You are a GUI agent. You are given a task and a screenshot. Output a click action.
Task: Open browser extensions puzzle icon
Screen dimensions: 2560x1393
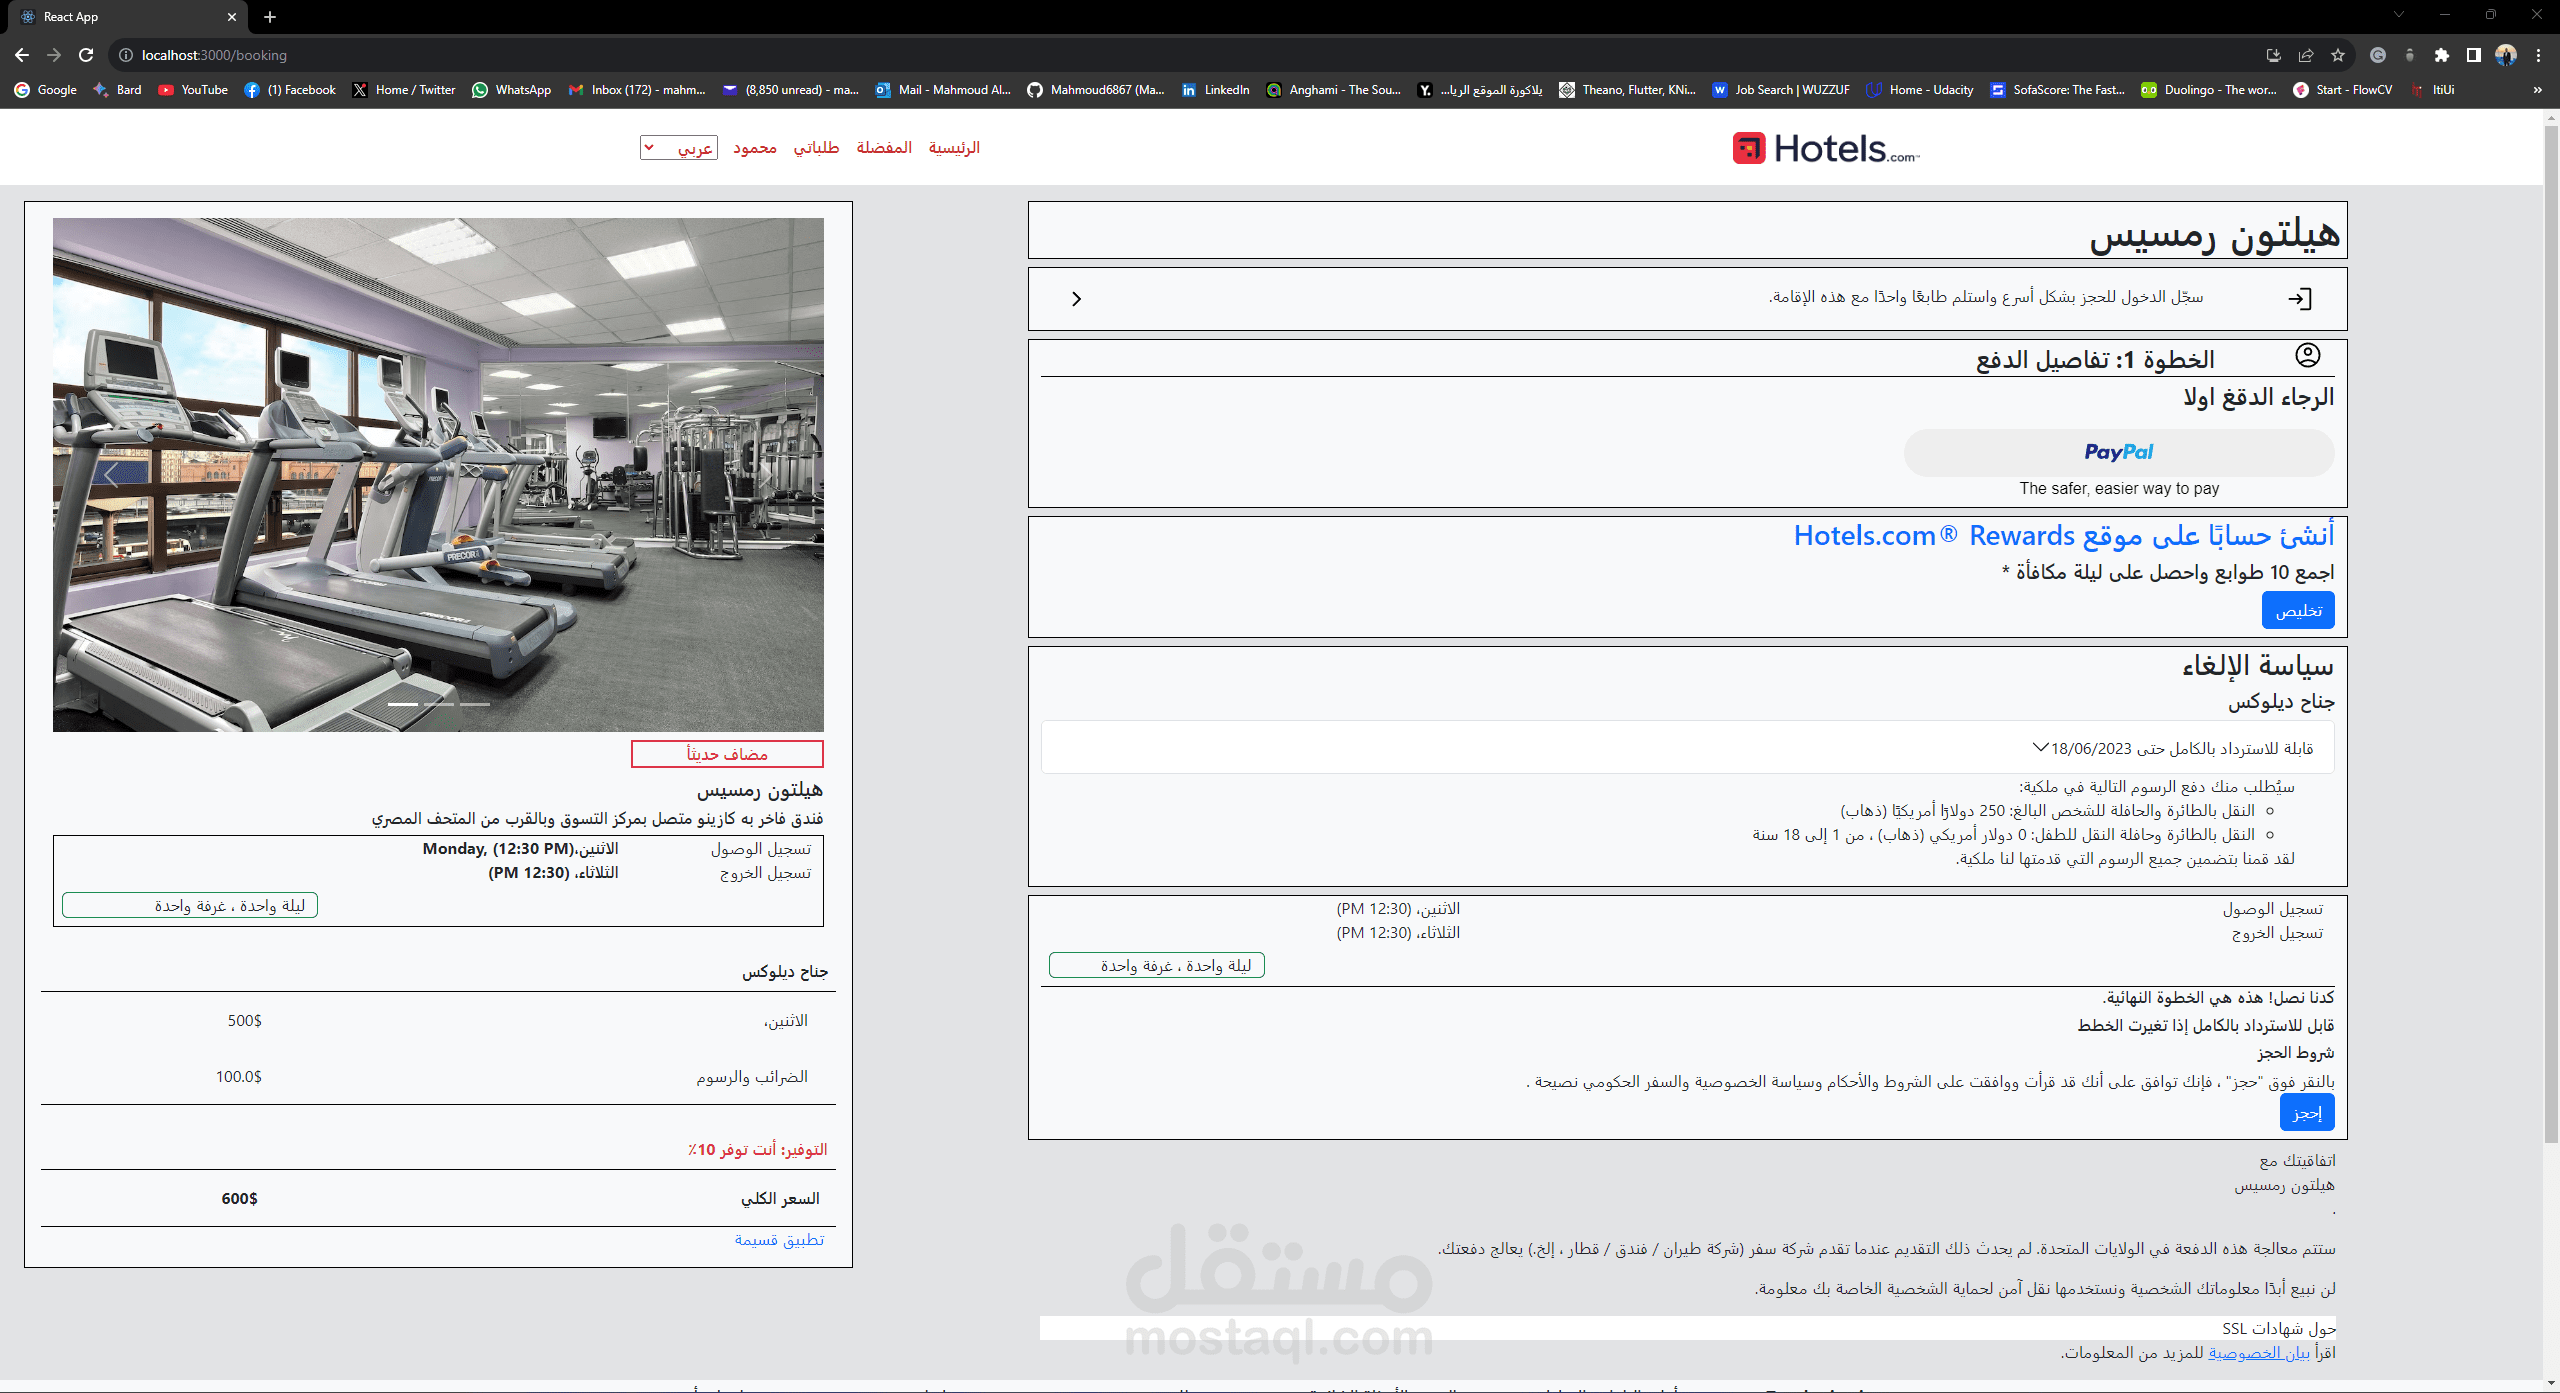(2441, 55)
